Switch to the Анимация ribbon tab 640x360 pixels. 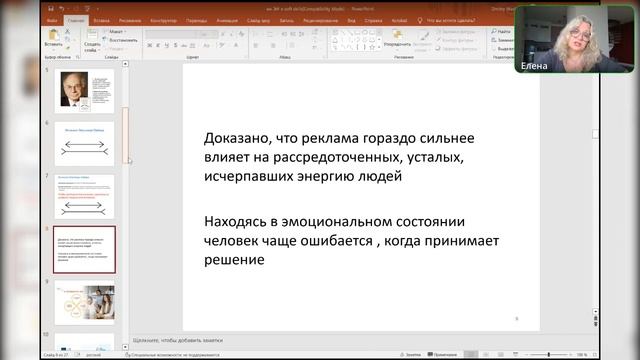point(227,20)
